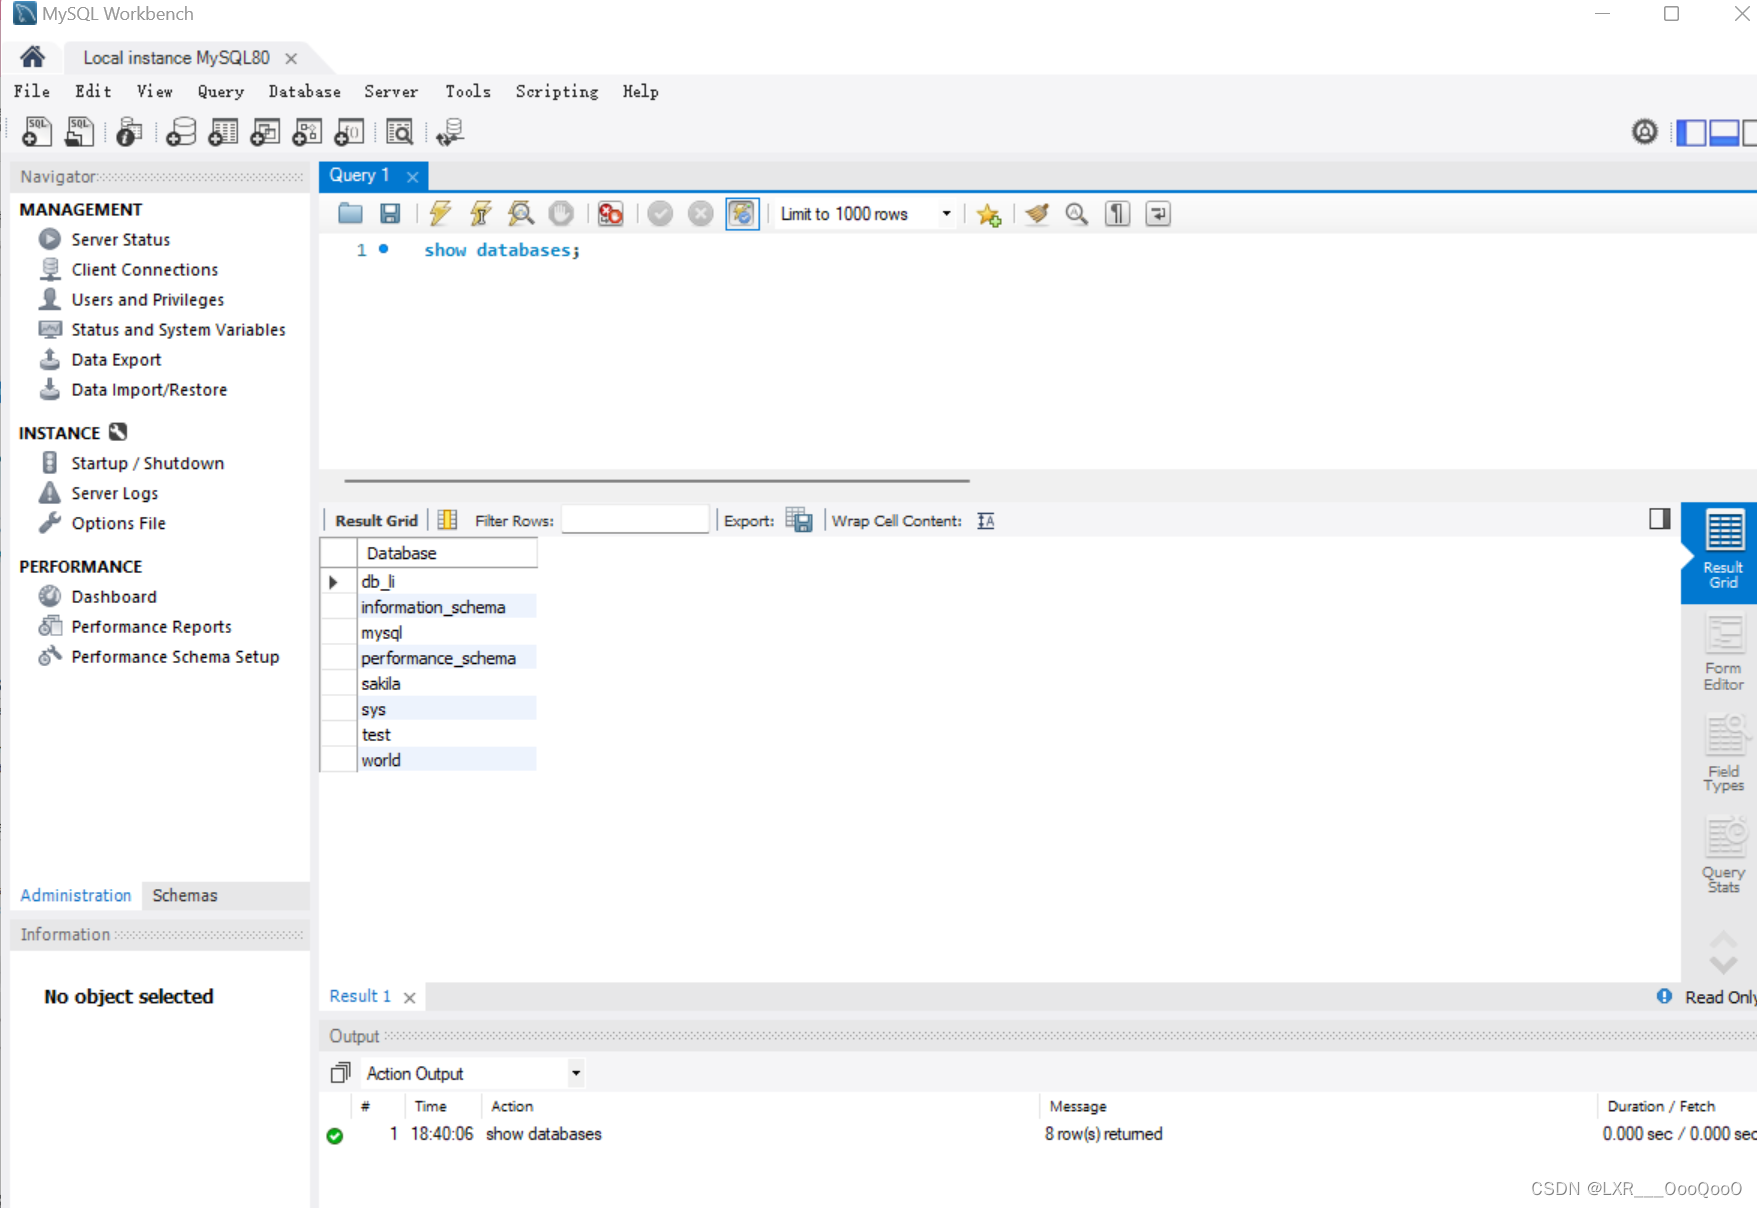Image resolution: width=1757 pixels, height=1208 pixels.
Task: Close the Result 1 tab
Action: point(409,997)
